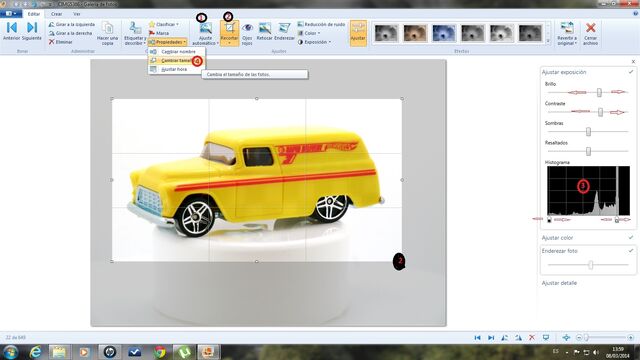Image resolution: width=640 pixels, height=360 pixels.
Task: Adjust the Sombras slider
Action: coord(588,131)
